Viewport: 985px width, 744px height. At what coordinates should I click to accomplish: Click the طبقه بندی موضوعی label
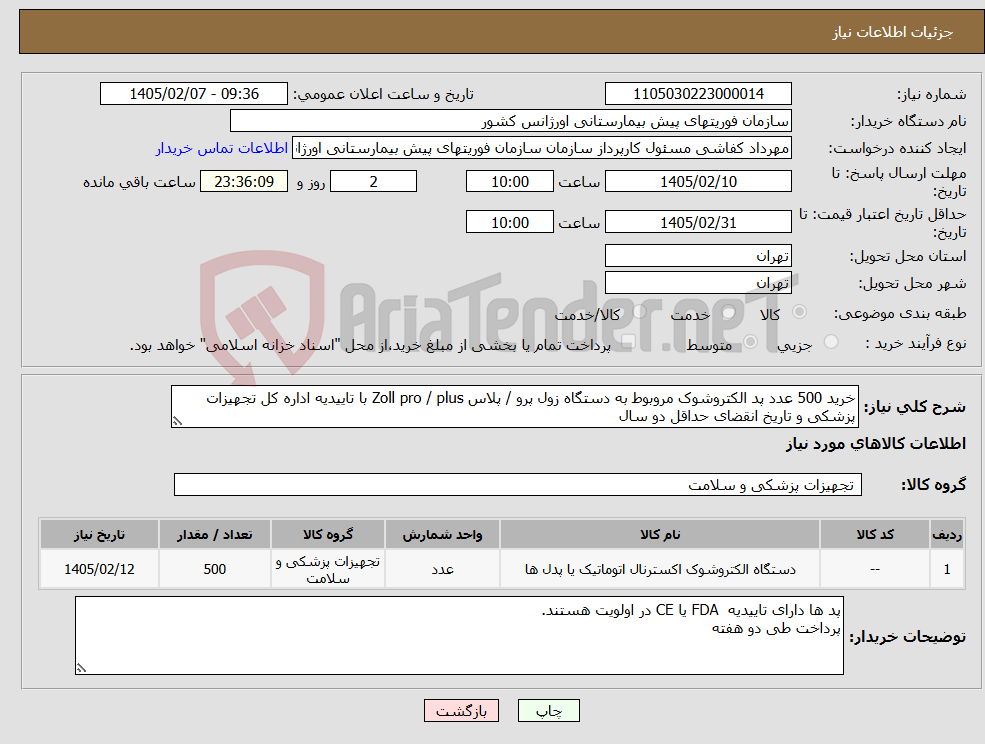(x=900, y=313)
